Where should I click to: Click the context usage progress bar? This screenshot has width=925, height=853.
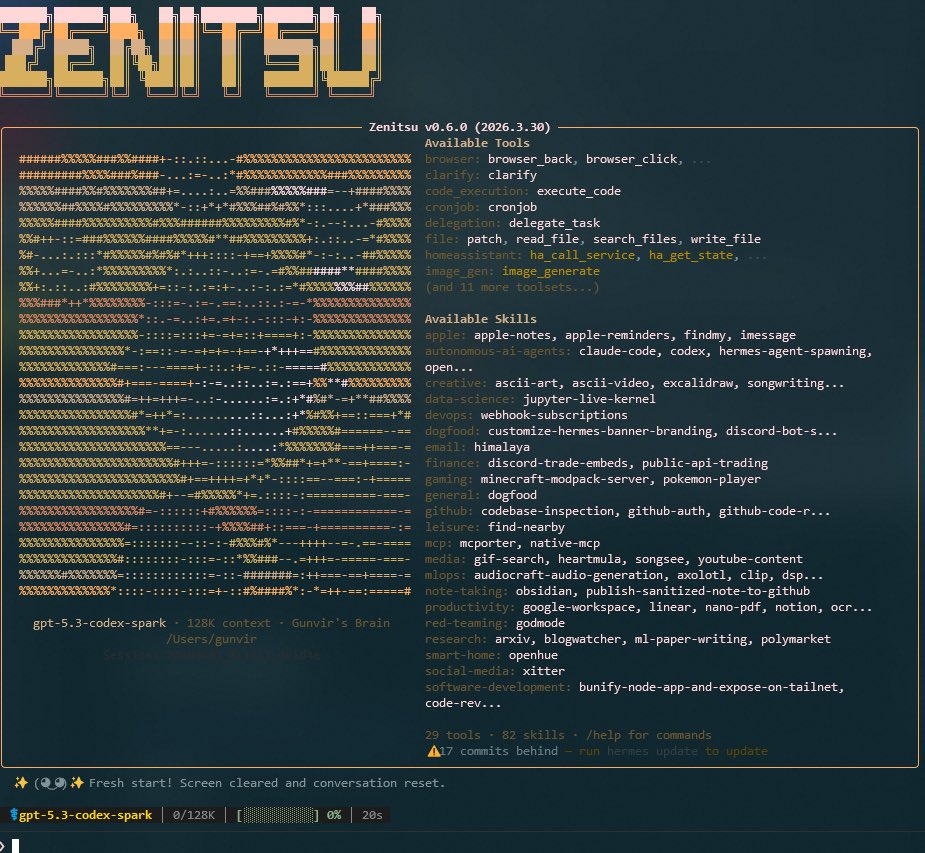point(277,815)
